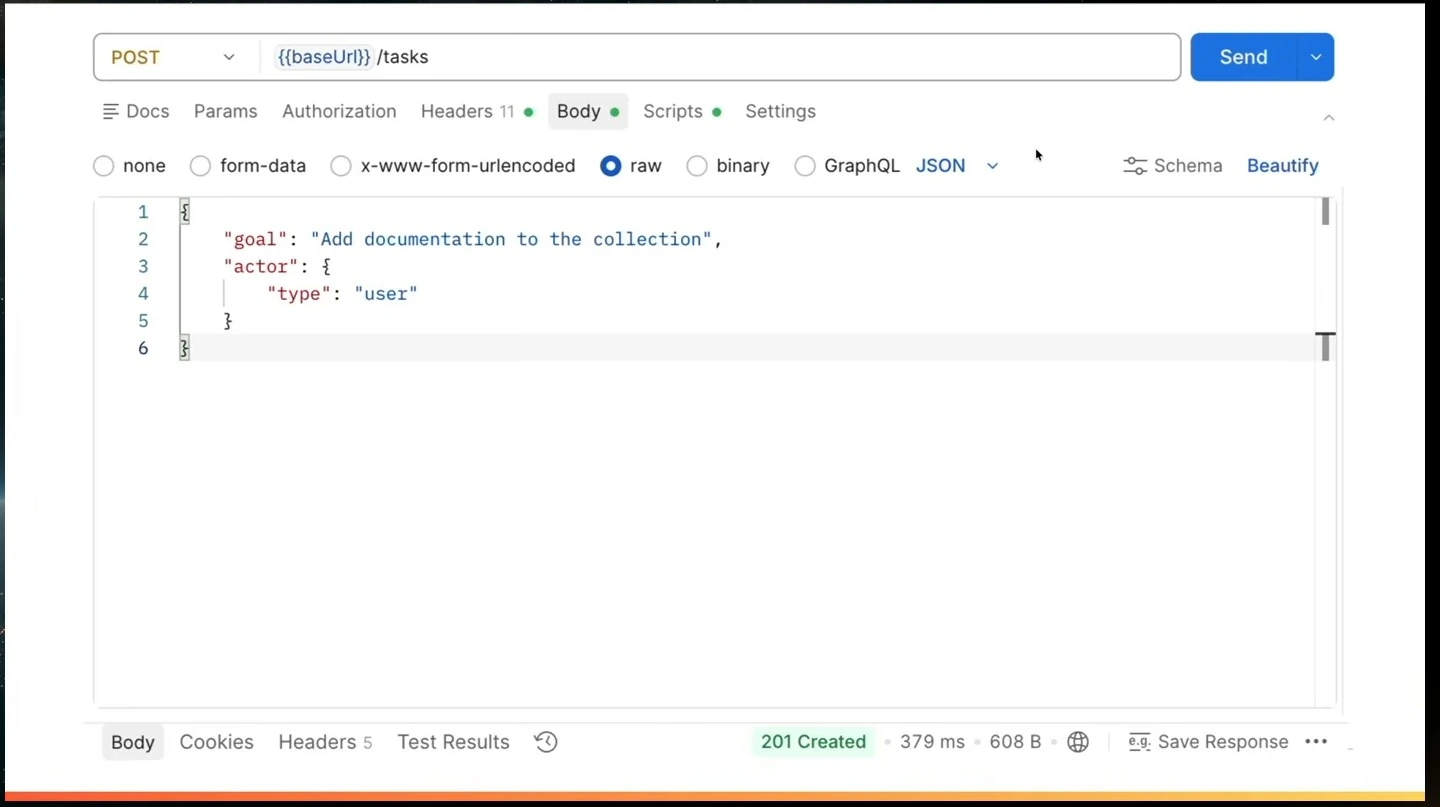
Task: Open the JSON format dropdown
Action: [957, 166]
